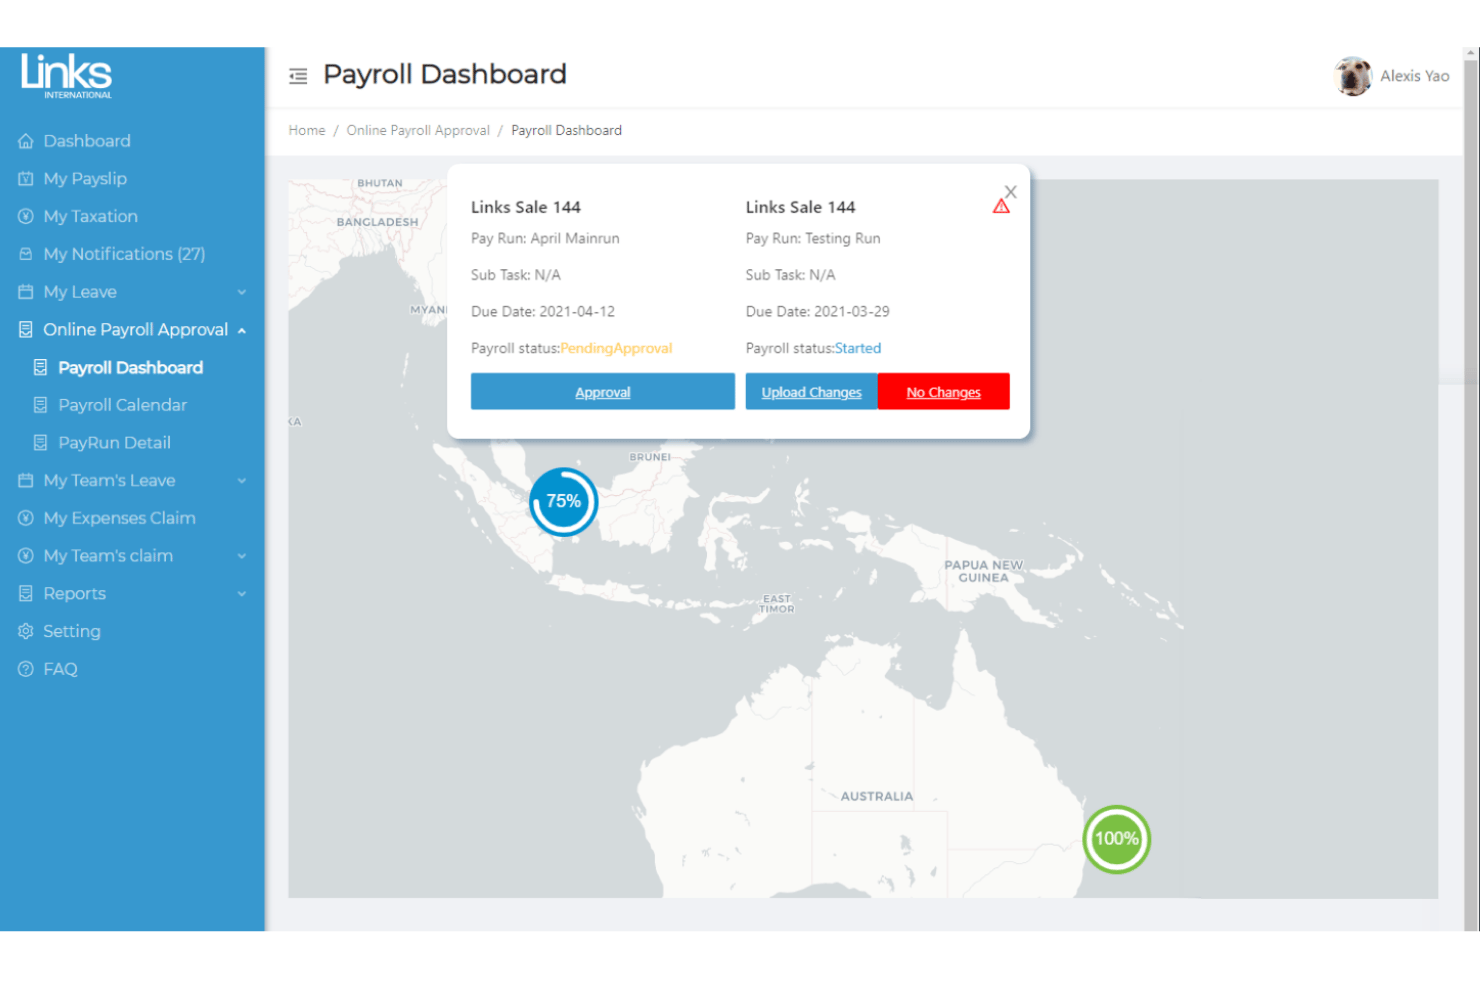Click the Online Payroll Approval icon

point(26,330)
